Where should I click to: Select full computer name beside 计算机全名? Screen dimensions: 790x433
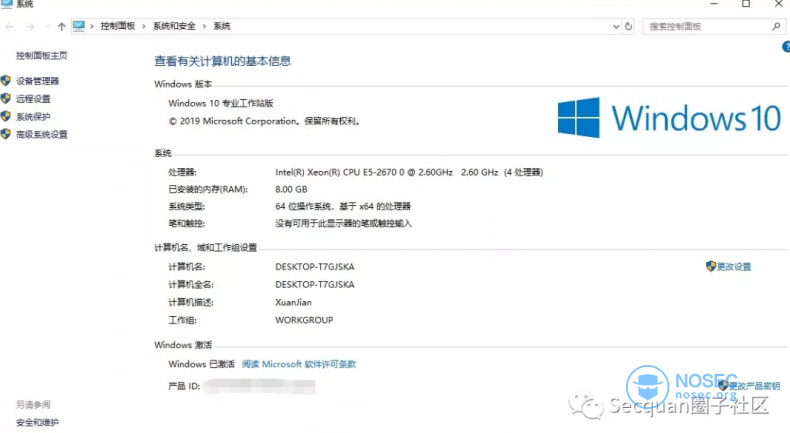[315, 284]
